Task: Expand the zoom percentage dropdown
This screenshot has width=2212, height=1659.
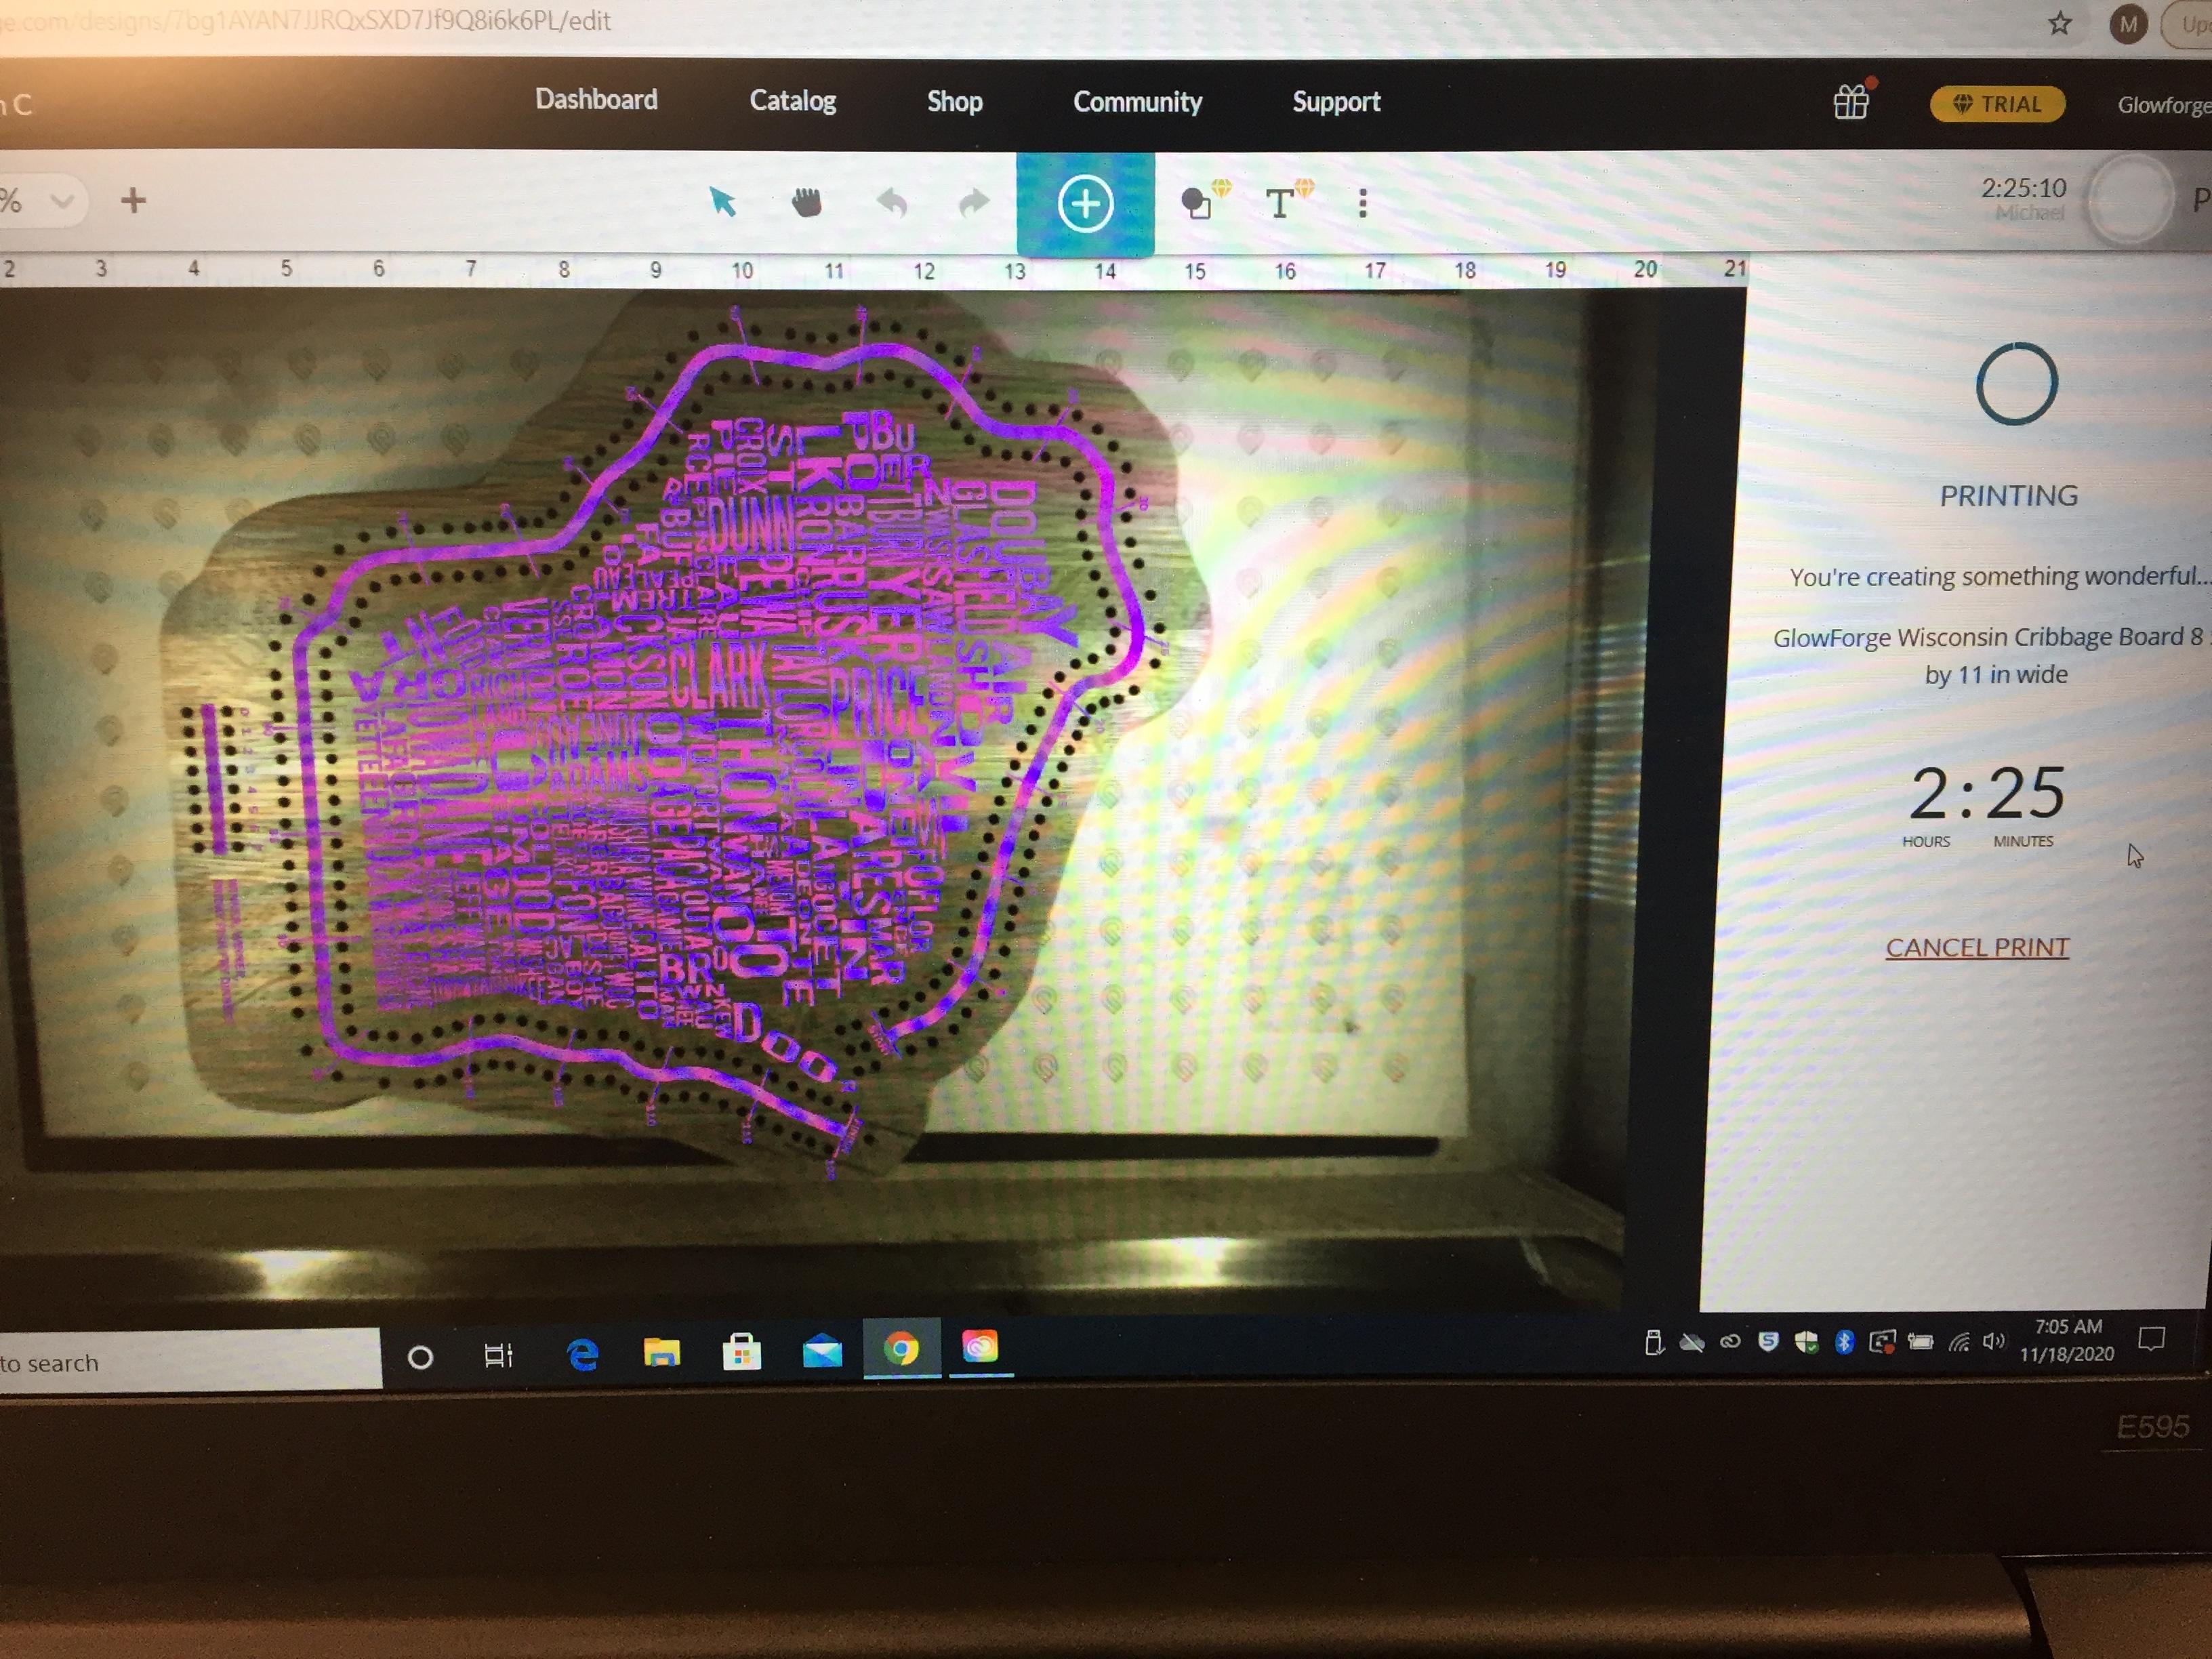Action: [x=62, y=201]
